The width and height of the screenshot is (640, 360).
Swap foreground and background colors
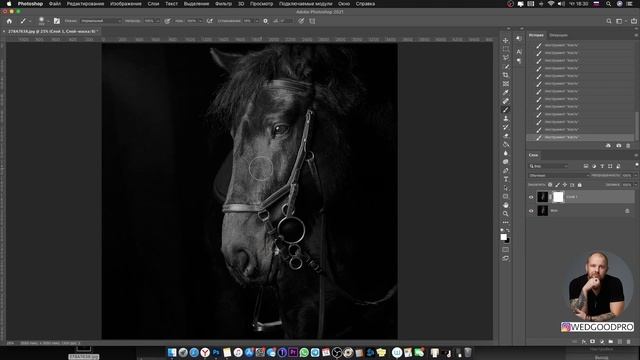[x=508, y=231]
